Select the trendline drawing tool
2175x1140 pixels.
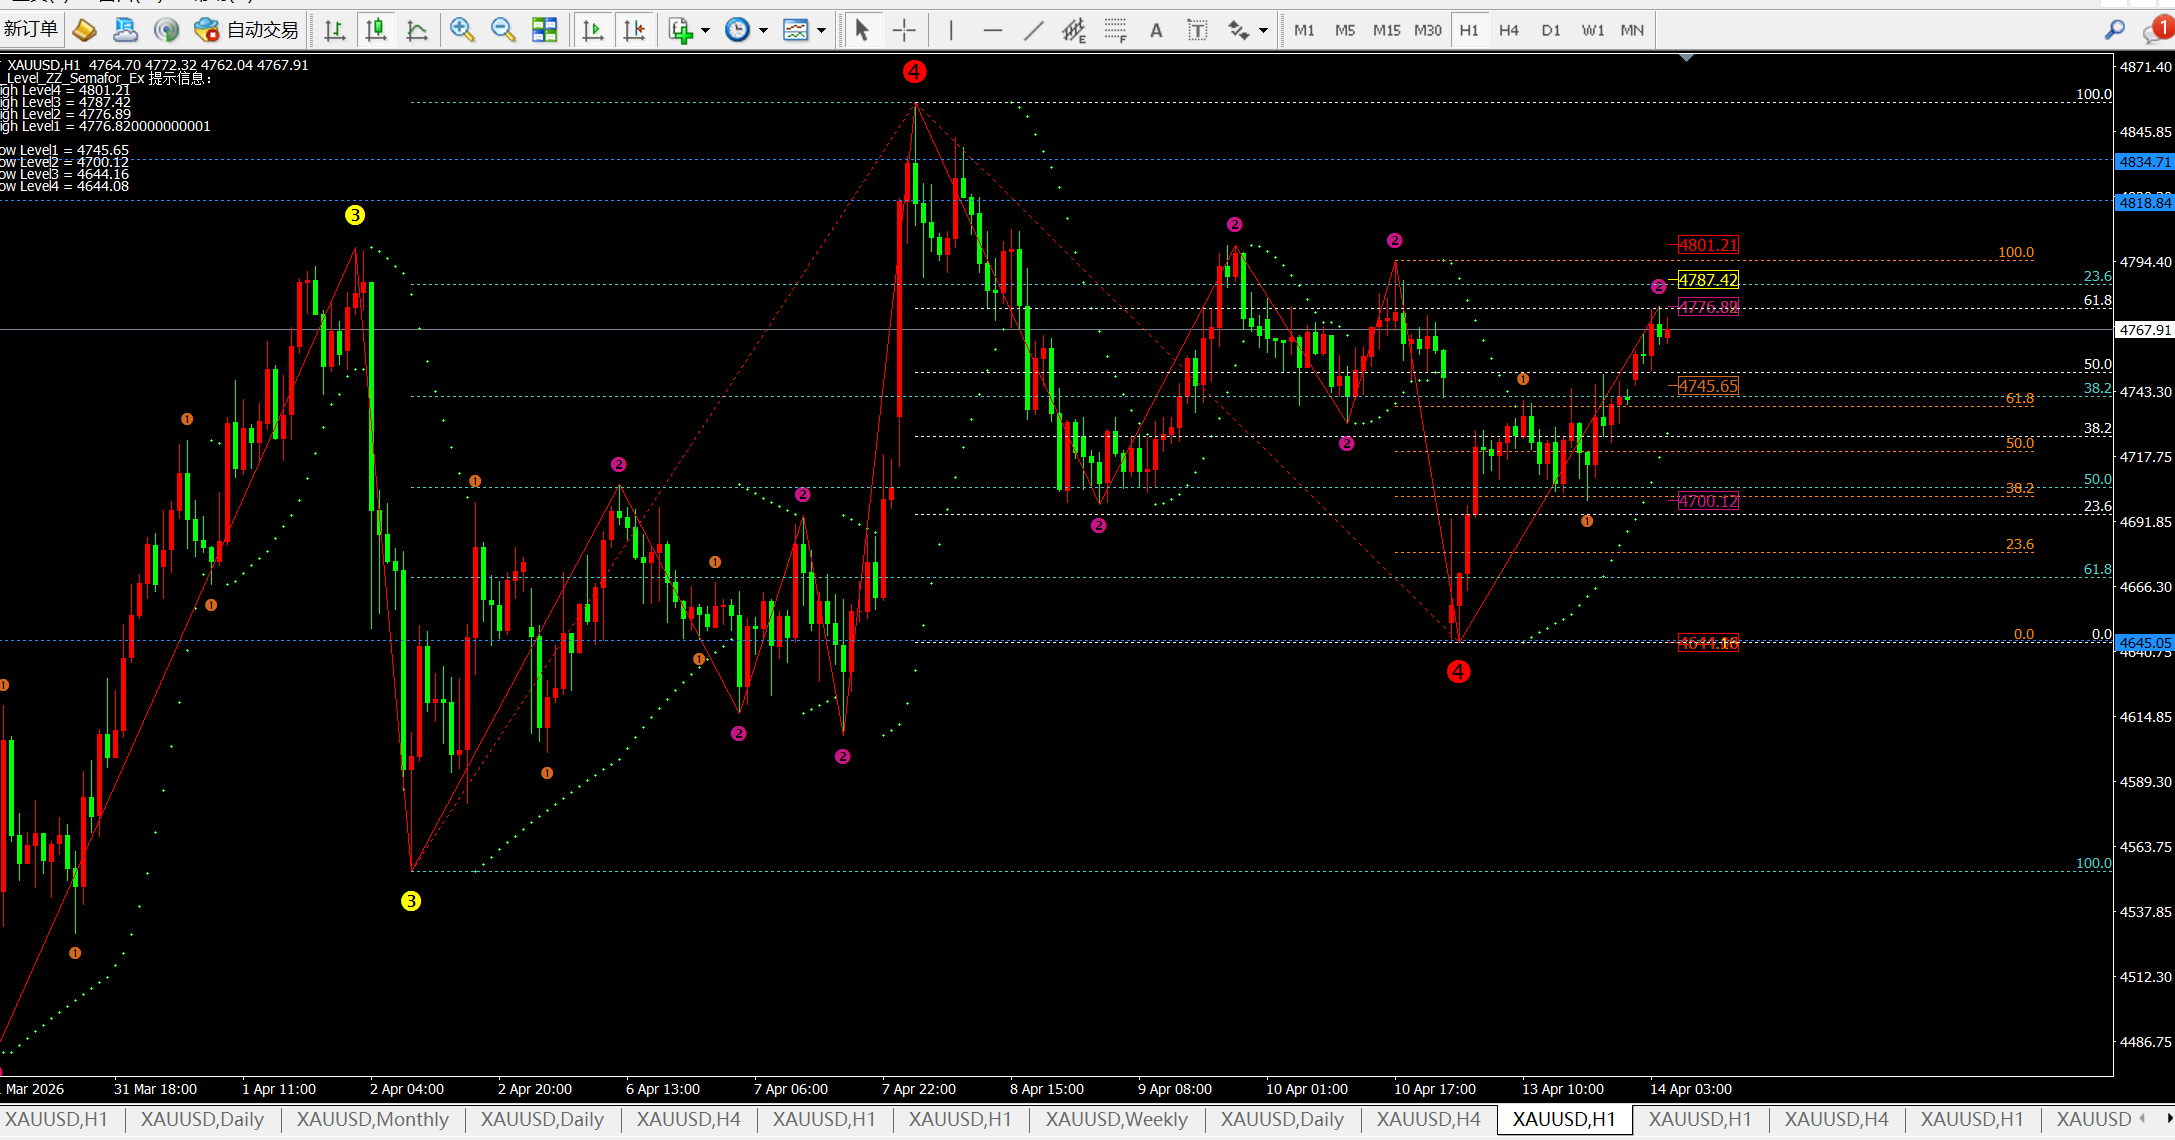[1033, 31]
